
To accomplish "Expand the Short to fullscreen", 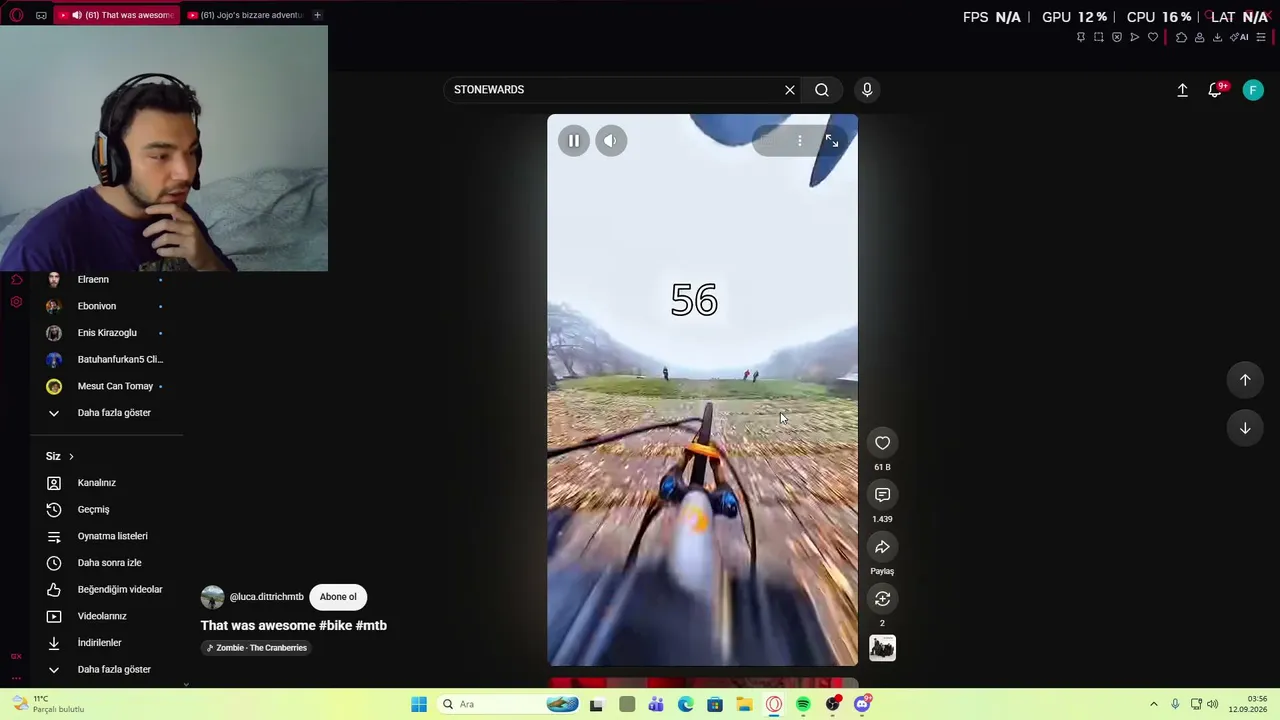I will click(832, 141).
